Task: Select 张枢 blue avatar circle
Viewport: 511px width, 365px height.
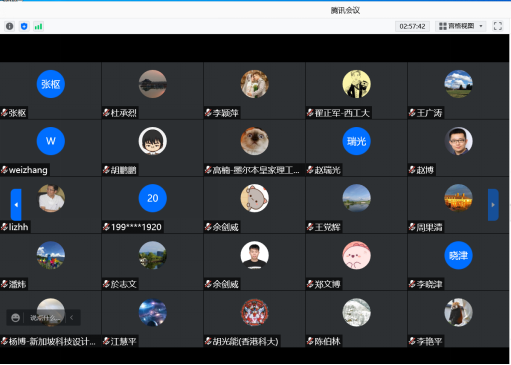Action: [x=51, y=84]
